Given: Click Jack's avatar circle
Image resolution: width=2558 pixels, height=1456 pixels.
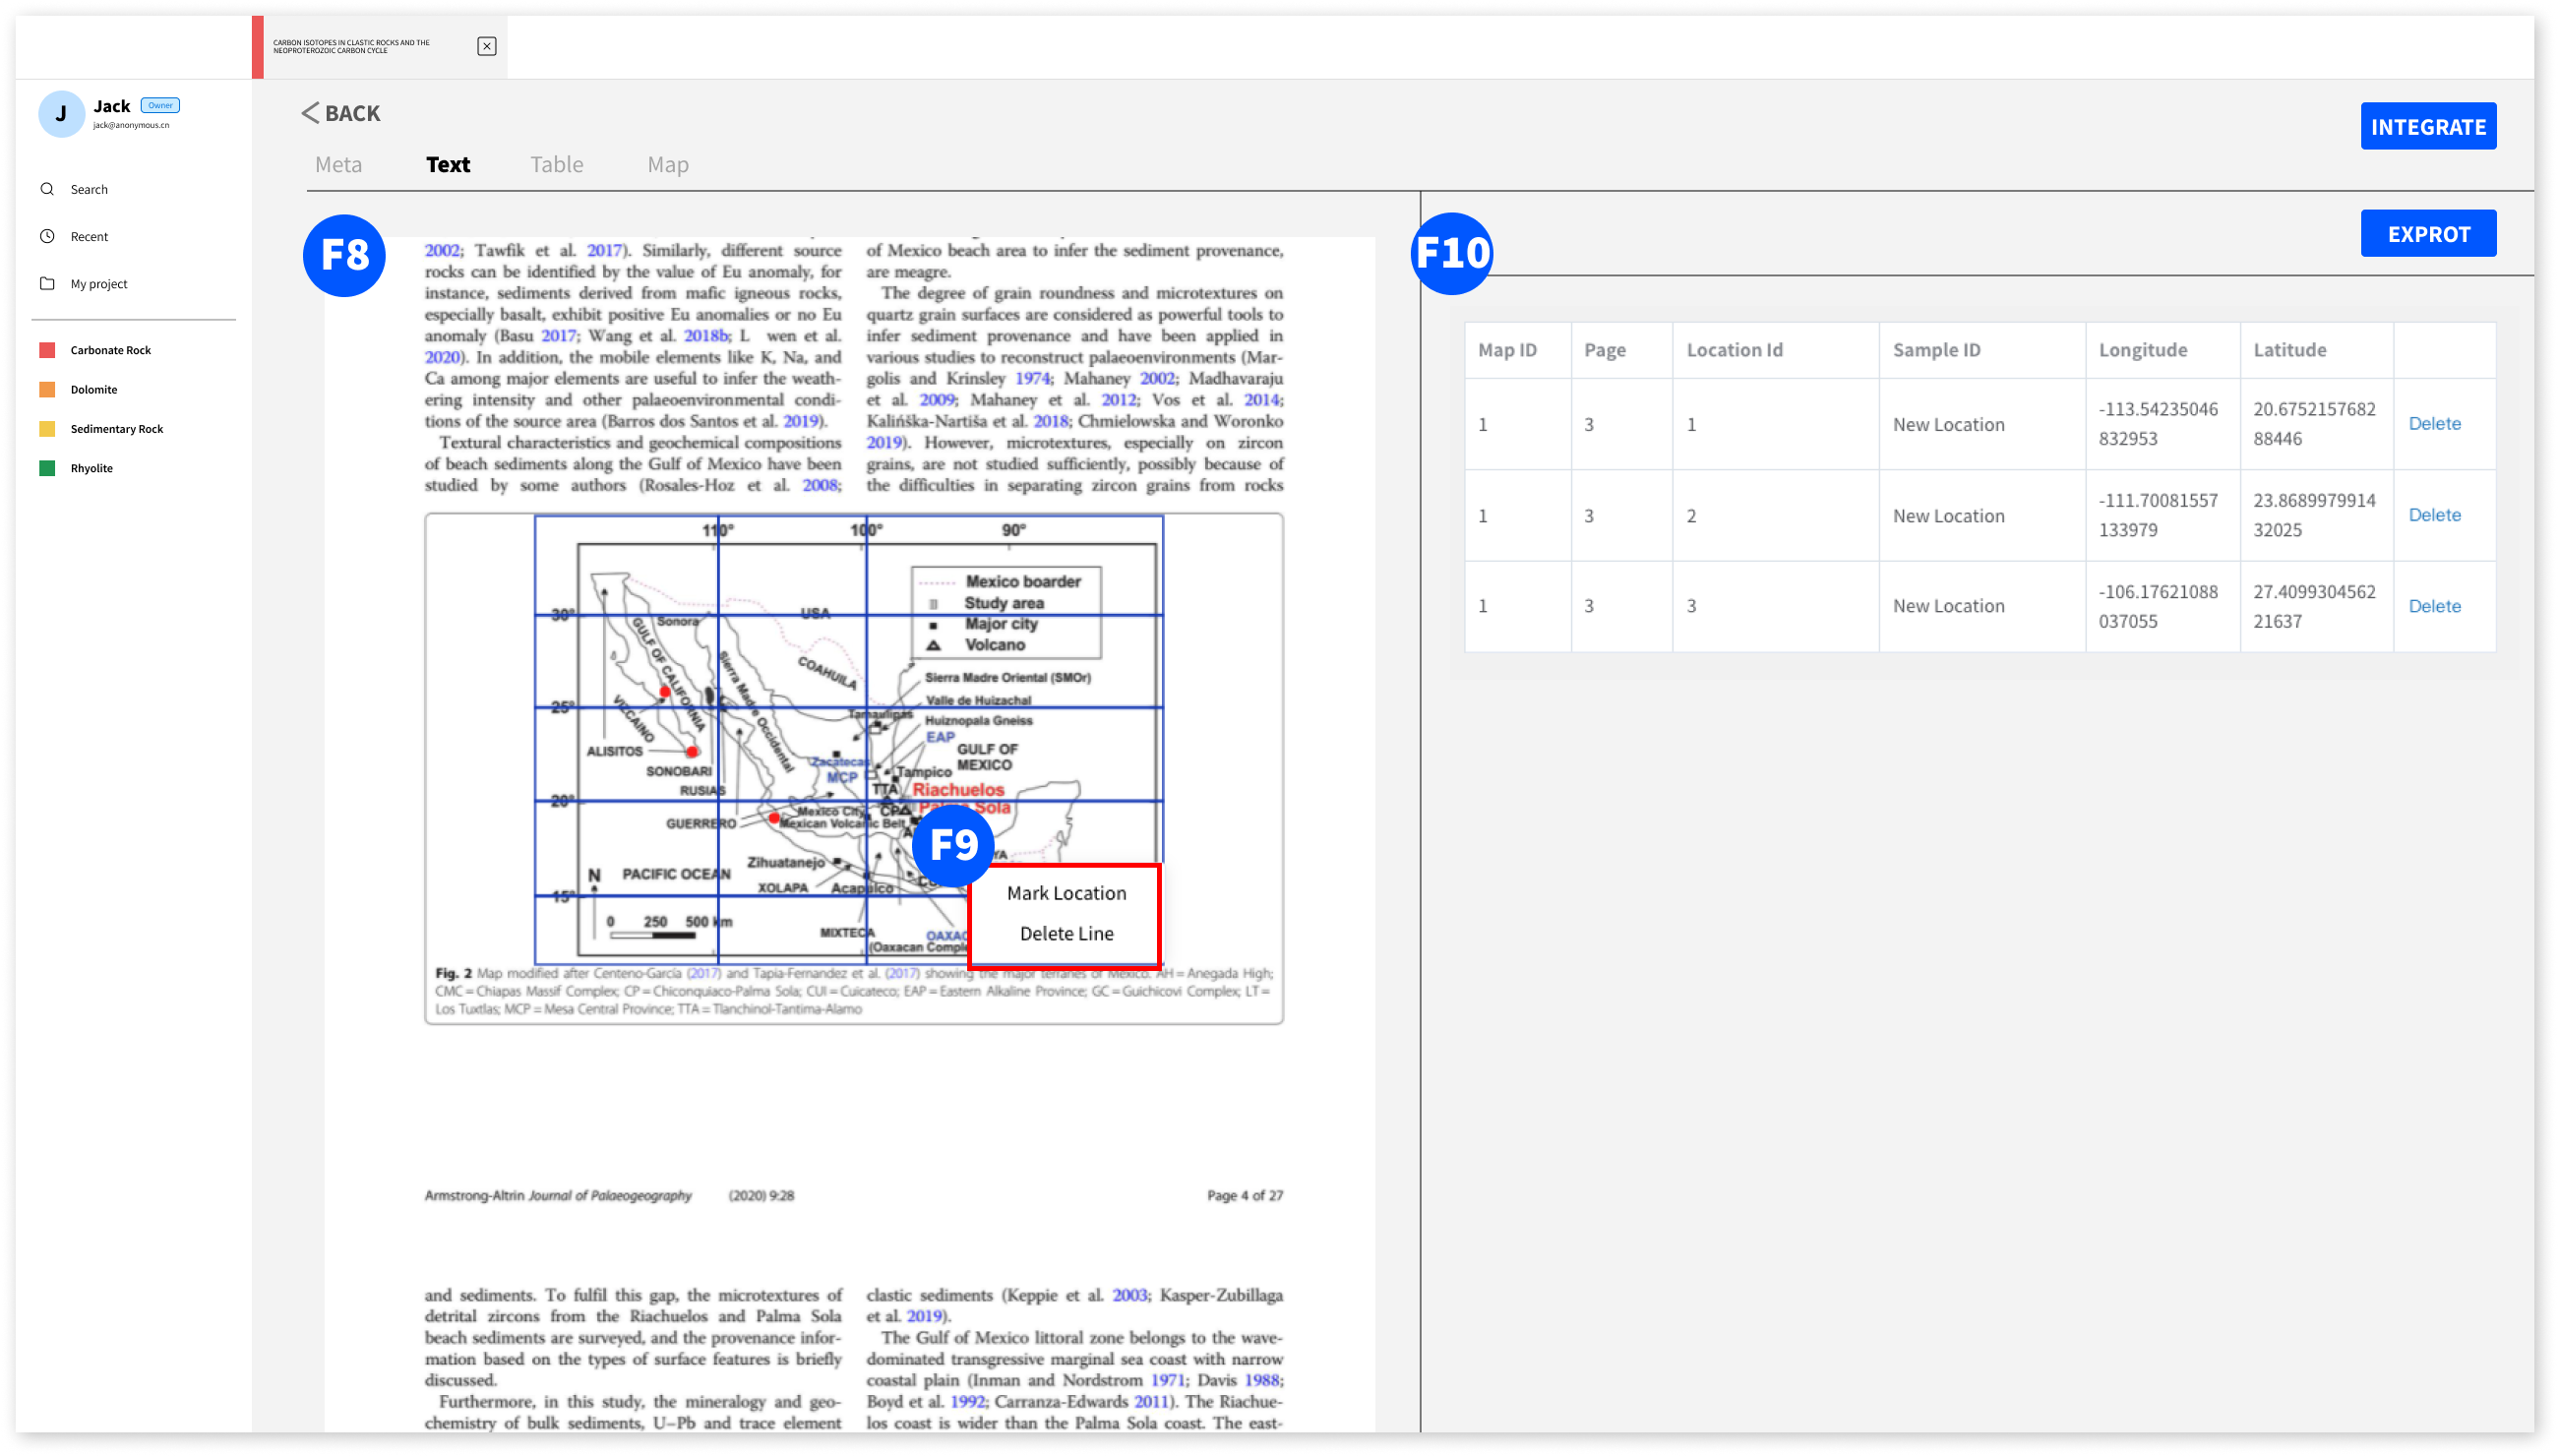Looking at the screenshot, I should point(61,114).
